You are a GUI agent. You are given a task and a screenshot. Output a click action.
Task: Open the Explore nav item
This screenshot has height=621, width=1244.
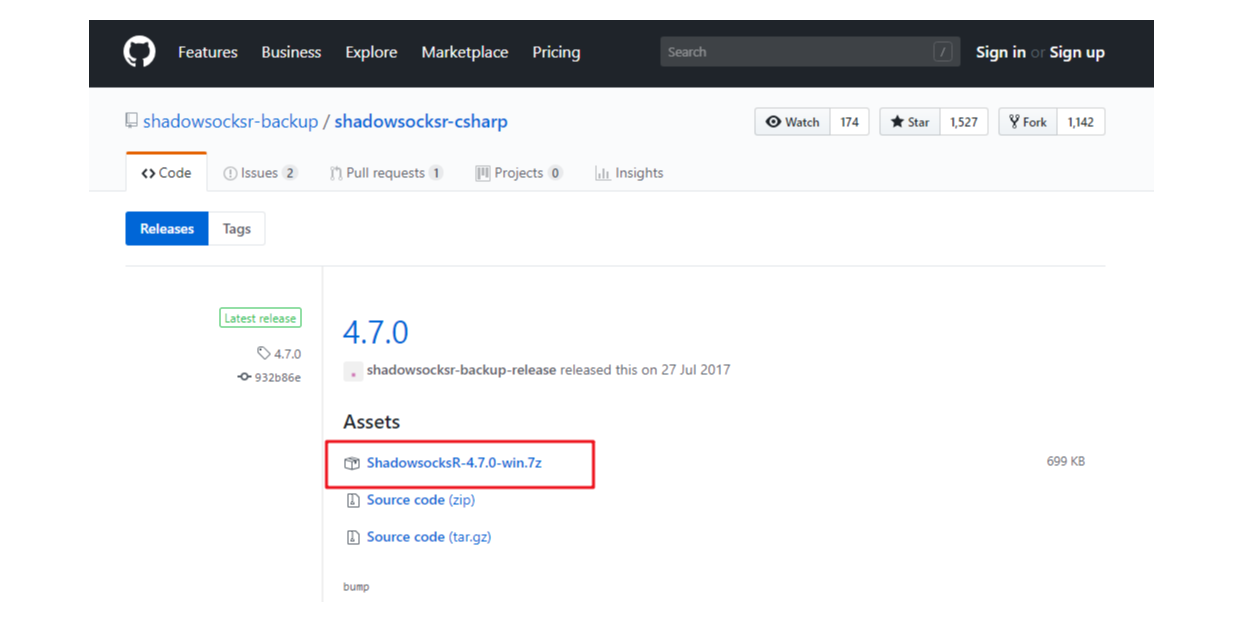click(371, 52)
